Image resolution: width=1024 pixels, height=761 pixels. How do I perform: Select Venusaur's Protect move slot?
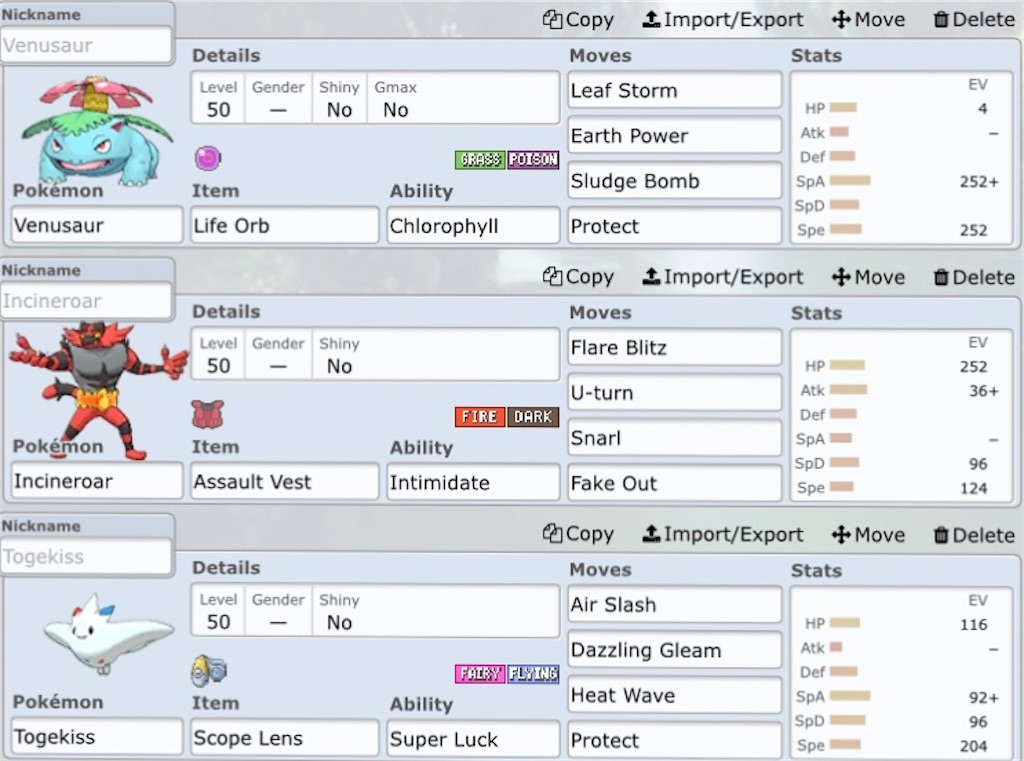tap(675, 226)
